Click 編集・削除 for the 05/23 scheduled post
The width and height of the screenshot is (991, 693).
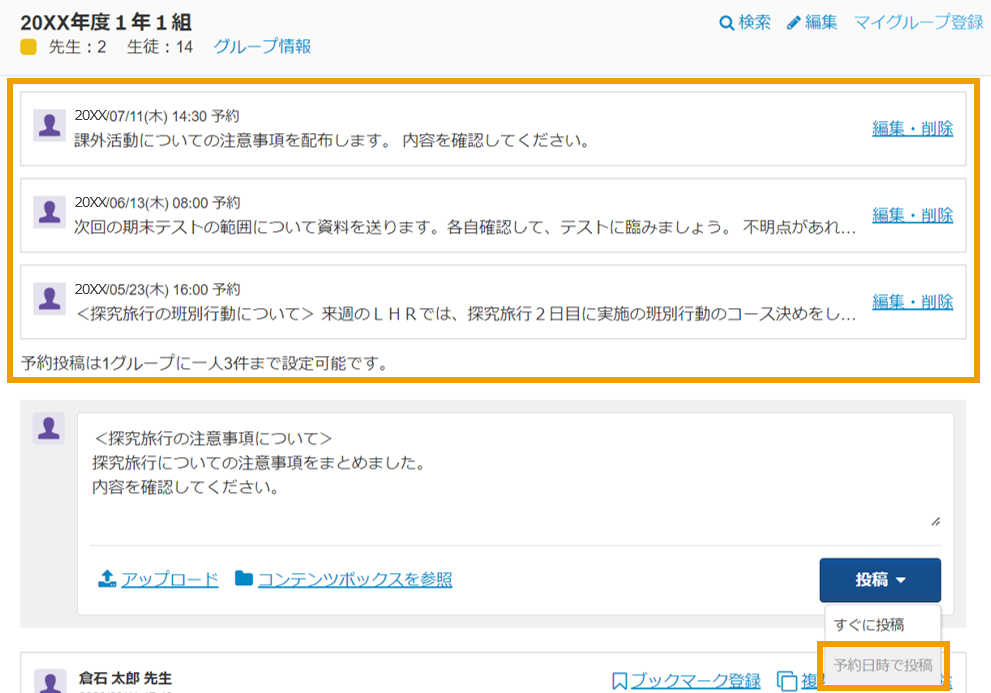(x=913, y=302)
